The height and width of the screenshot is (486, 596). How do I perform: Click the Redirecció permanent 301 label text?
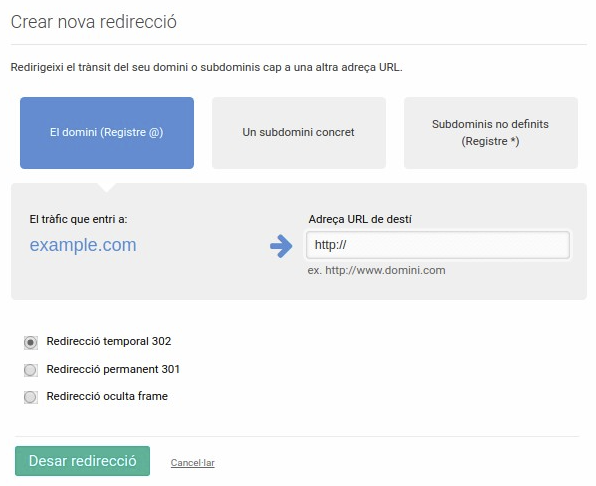113,369
